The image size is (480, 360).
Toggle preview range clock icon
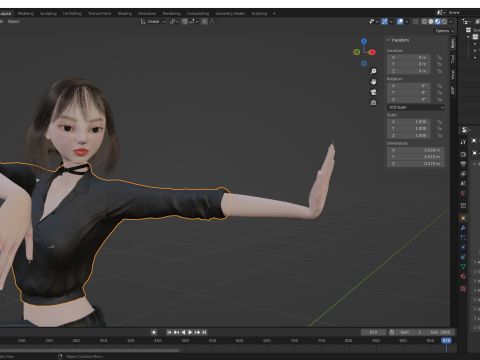coord(392,332)
